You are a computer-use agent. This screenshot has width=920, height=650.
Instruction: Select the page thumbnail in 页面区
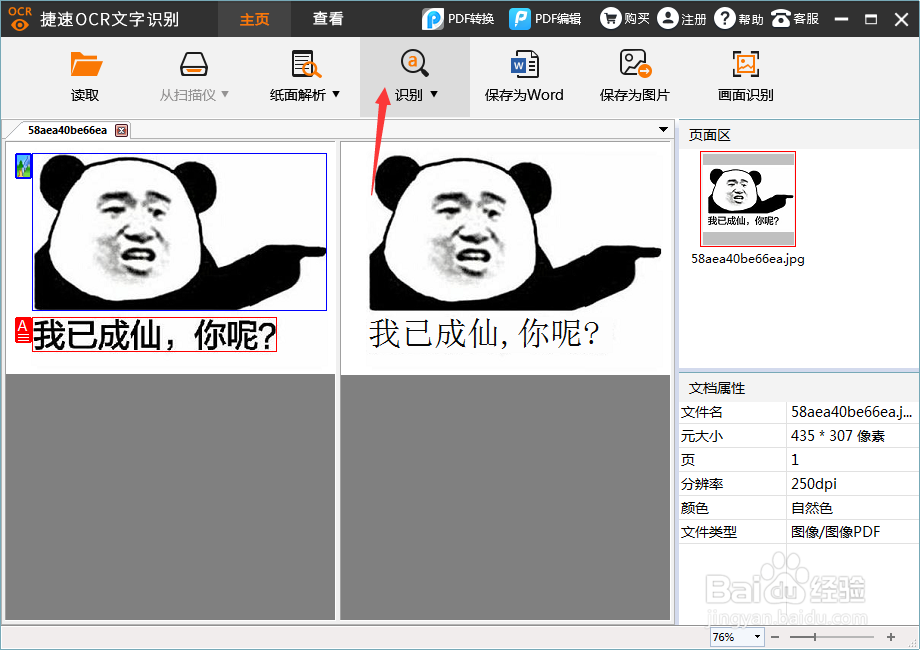(x=748, y=198)
